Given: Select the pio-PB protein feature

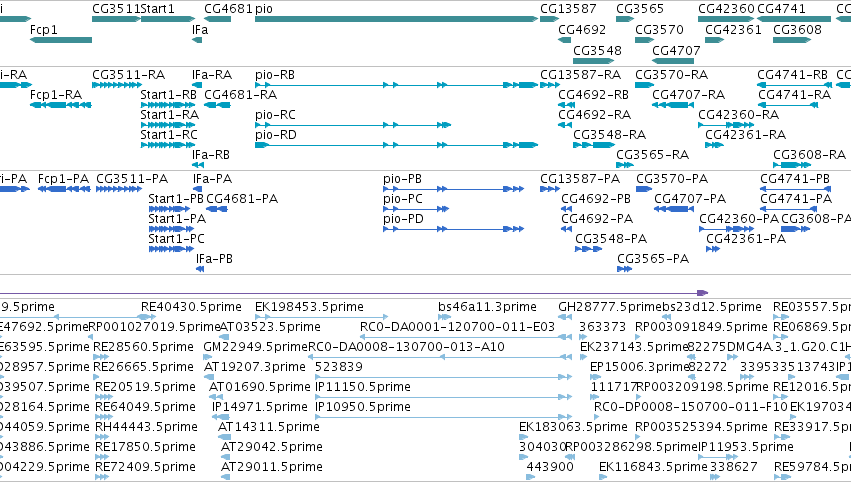Looking at the screenshot, I should pos(454,189).
